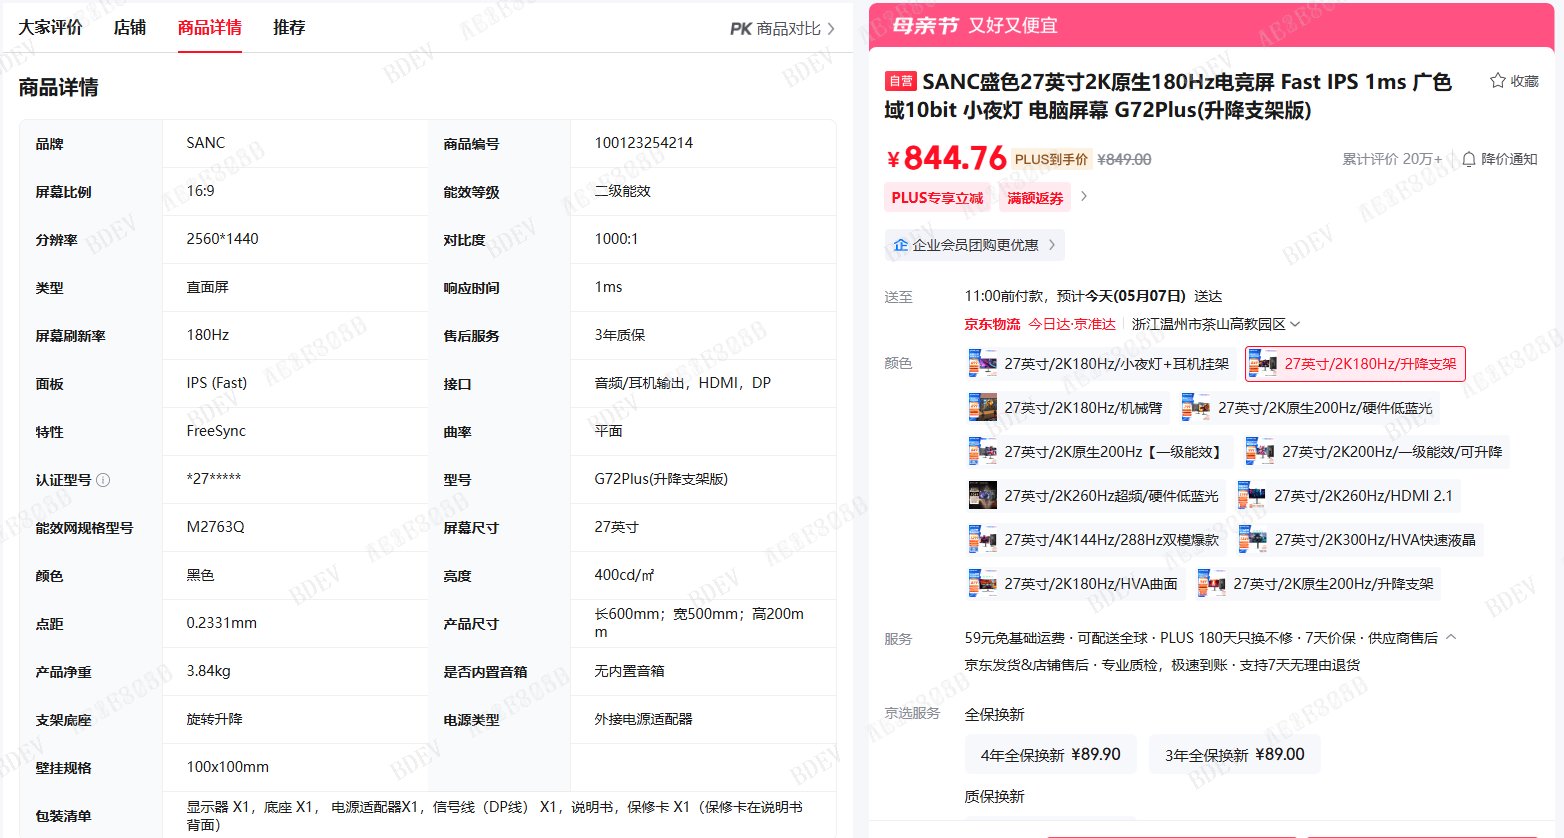Select option 27英寸/2K300Hz/HVA快速液晶
1564x838 pixels.
(1358, 540)
